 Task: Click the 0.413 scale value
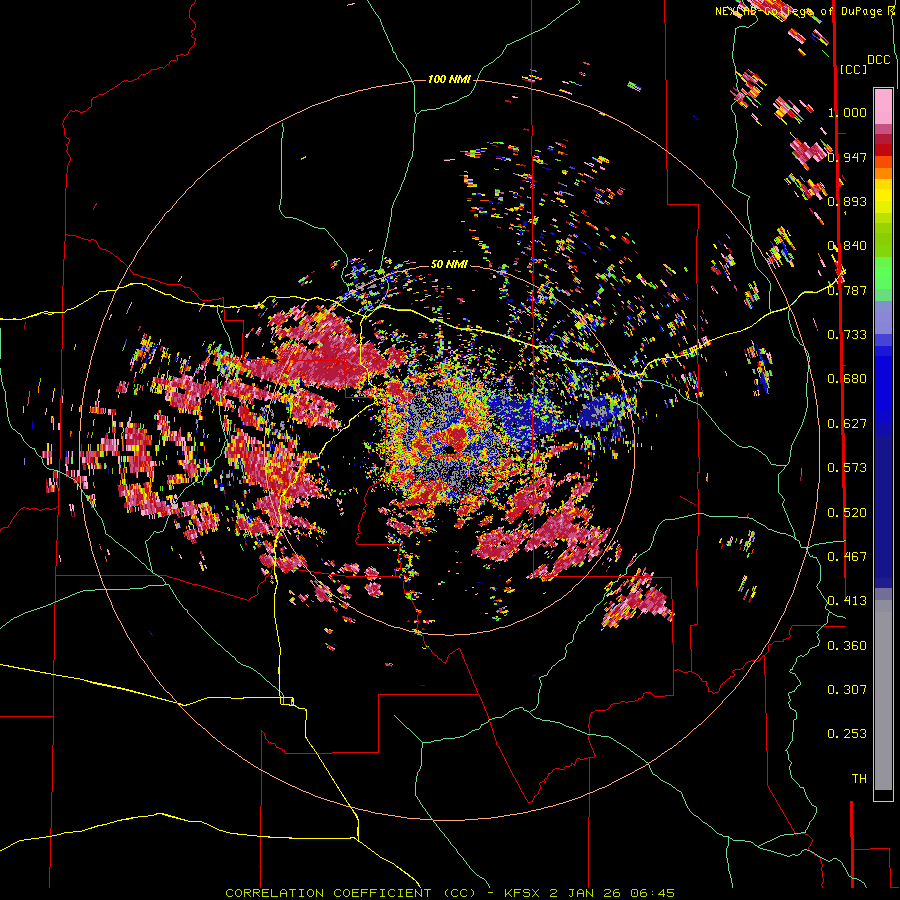click(847, 601)
